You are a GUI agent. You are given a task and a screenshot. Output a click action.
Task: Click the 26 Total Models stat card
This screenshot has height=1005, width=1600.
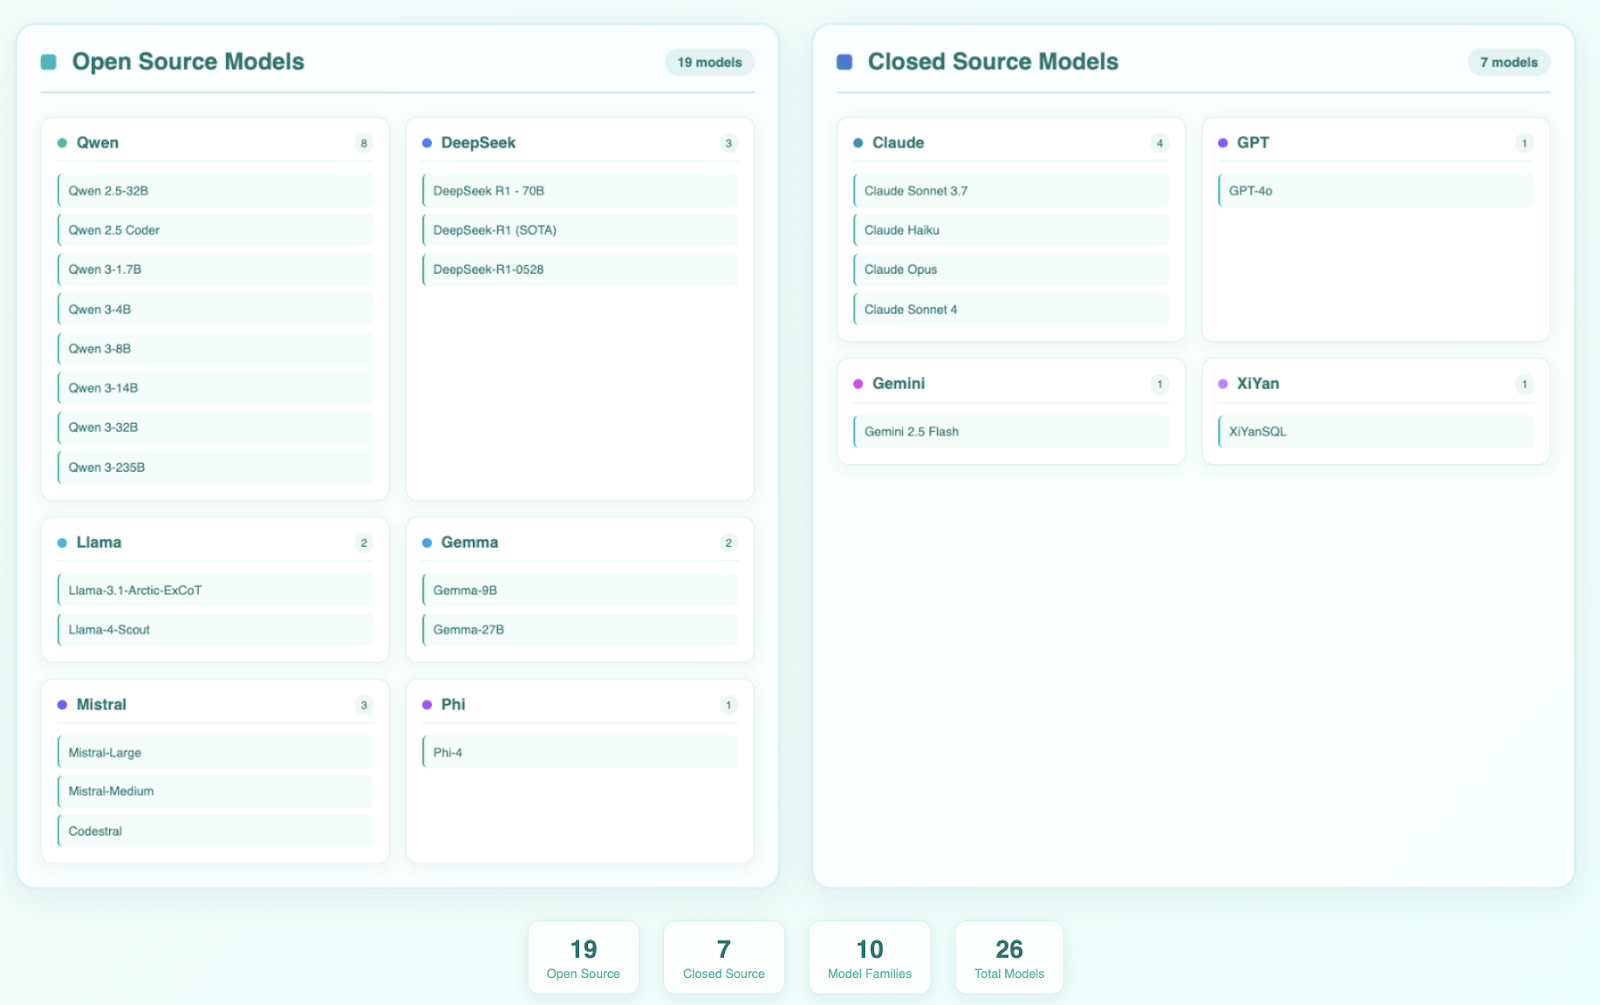click(x=1009, y=958)
